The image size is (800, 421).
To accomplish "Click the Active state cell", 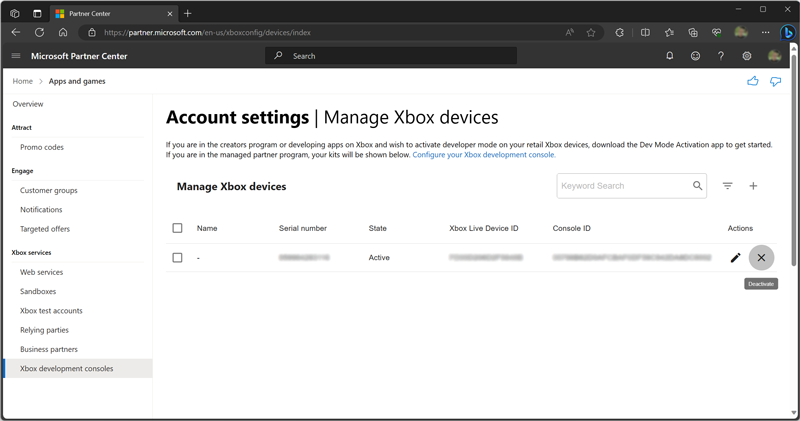I will (379, 258).
